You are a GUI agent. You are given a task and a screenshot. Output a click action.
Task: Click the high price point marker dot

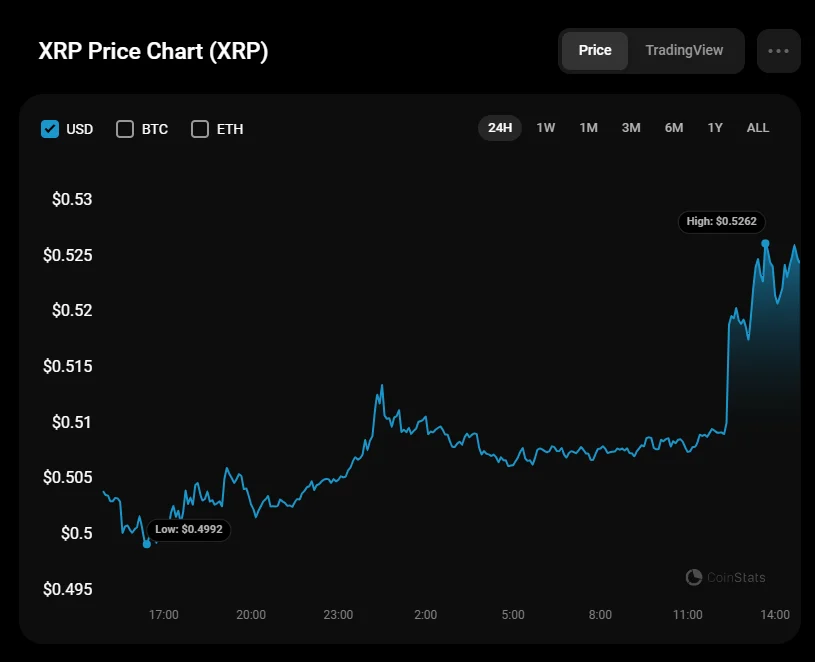765,243
